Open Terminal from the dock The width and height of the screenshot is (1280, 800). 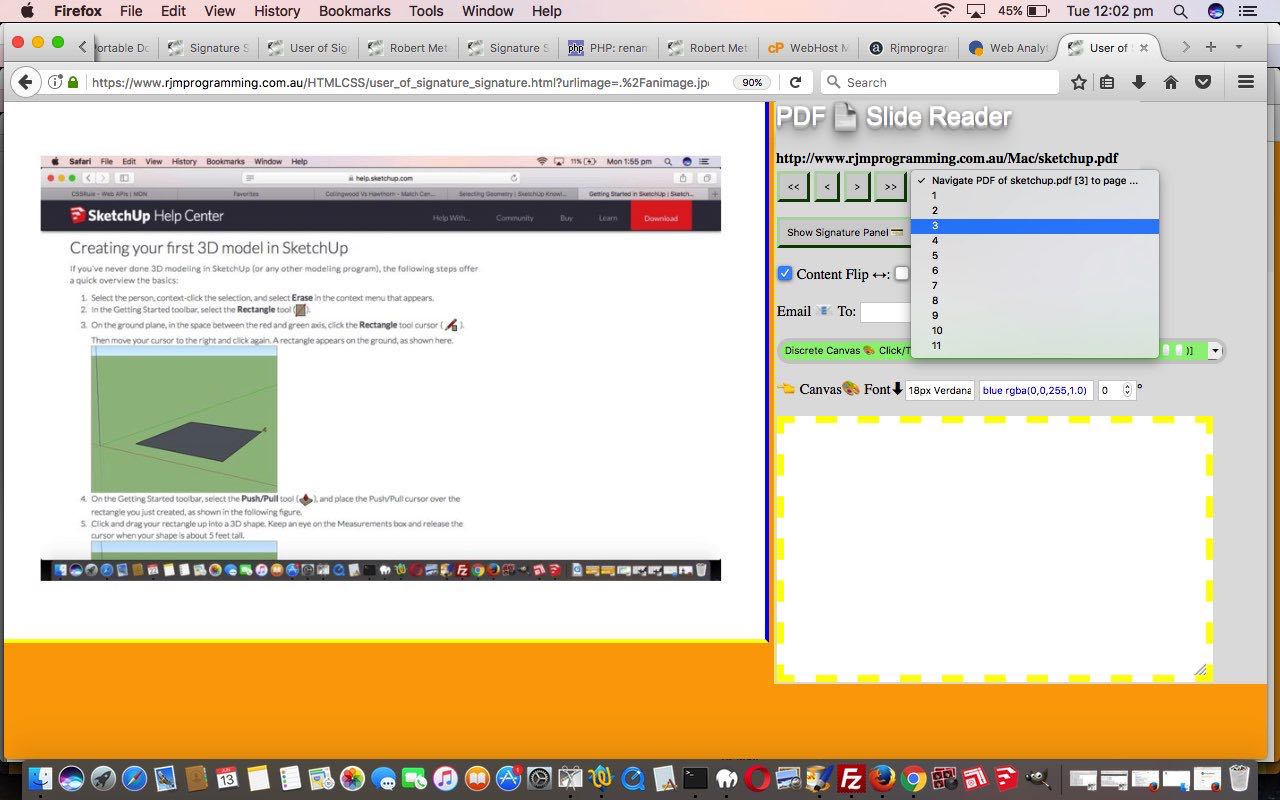[695, 778]
